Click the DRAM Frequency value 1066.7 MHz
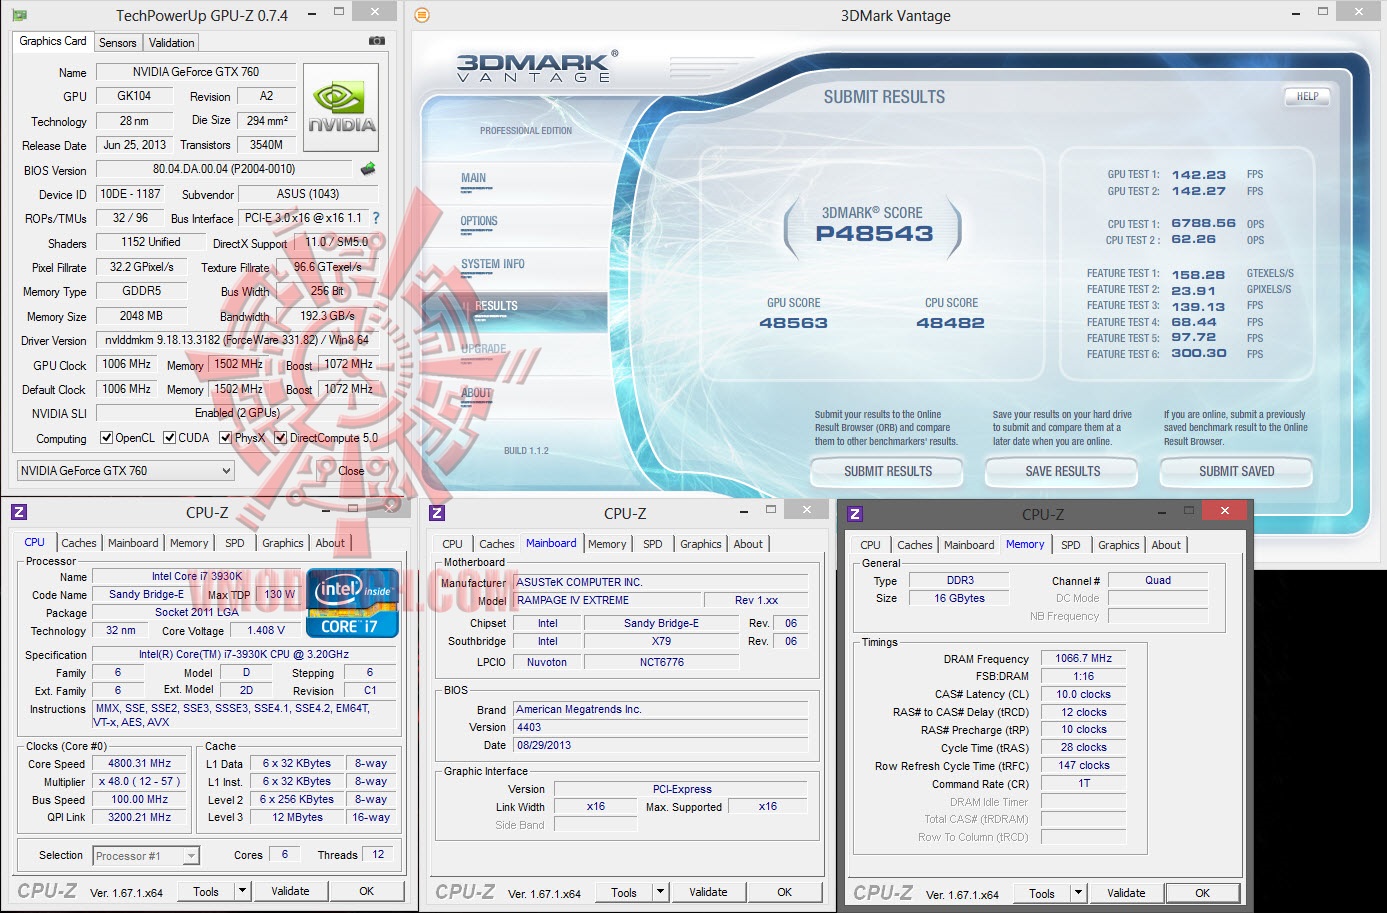 coord(1083,658)
